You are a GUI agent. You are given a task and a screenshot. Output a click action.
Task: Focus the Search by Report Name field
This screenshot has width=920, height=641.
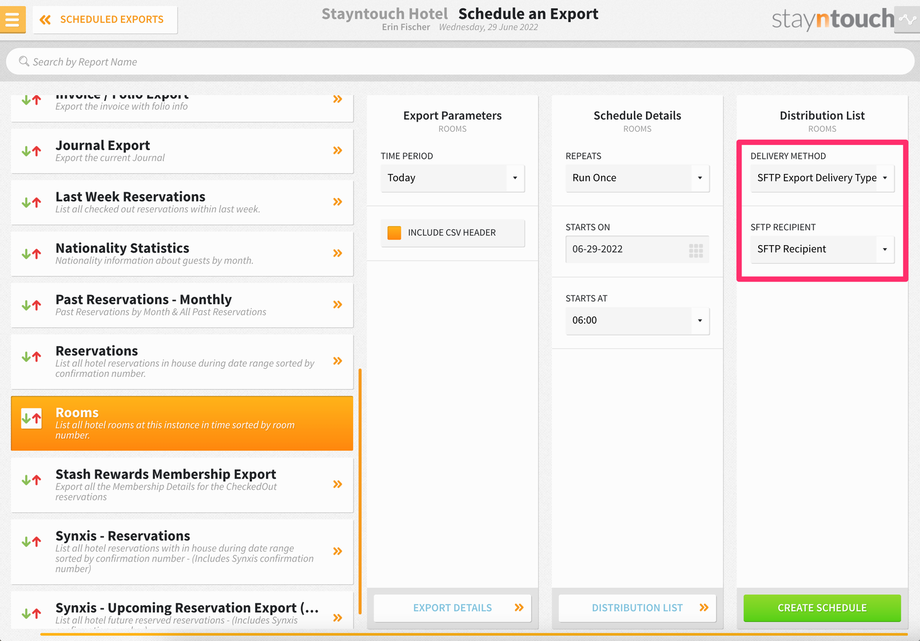coord(460,62)
